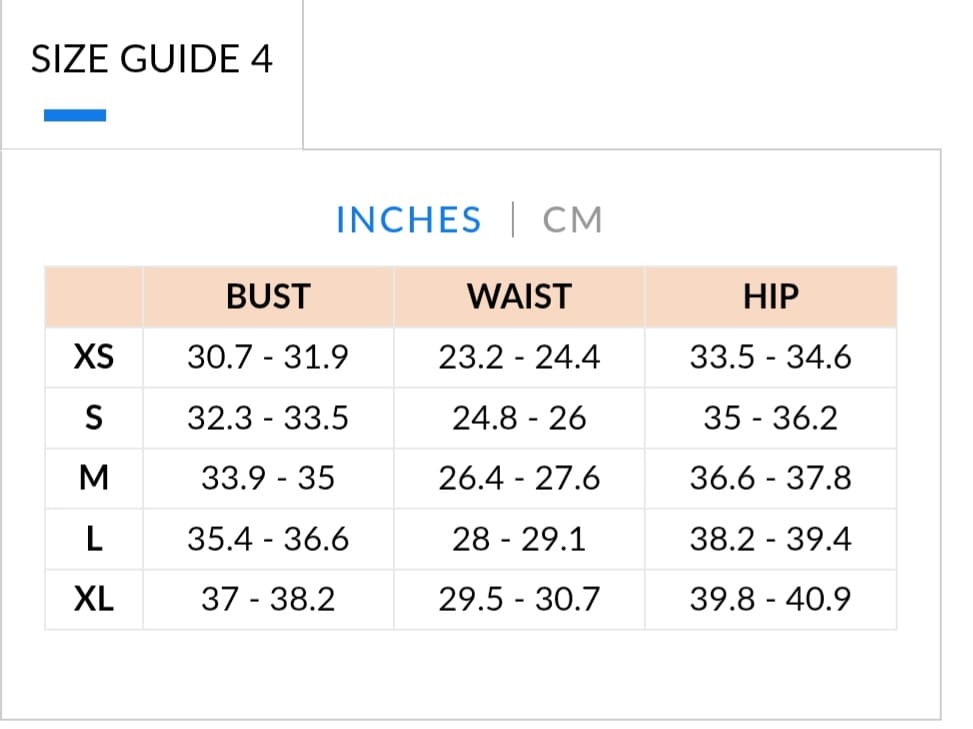The height and width of the screenshot is (729, 973).
Task: Select the S size row label
Action: (94, 418)
